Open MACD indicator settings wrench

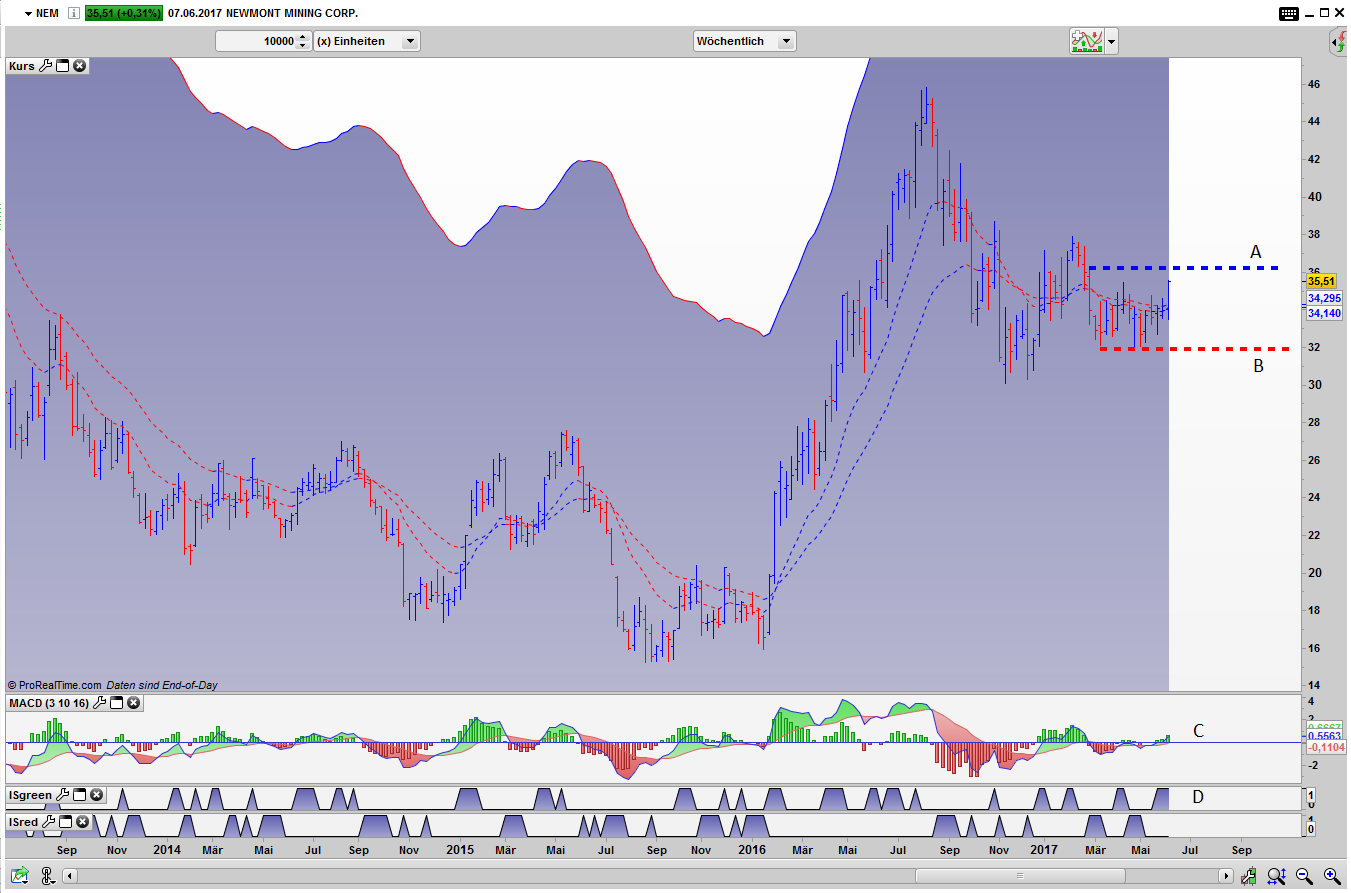click(x=99, y=704)
